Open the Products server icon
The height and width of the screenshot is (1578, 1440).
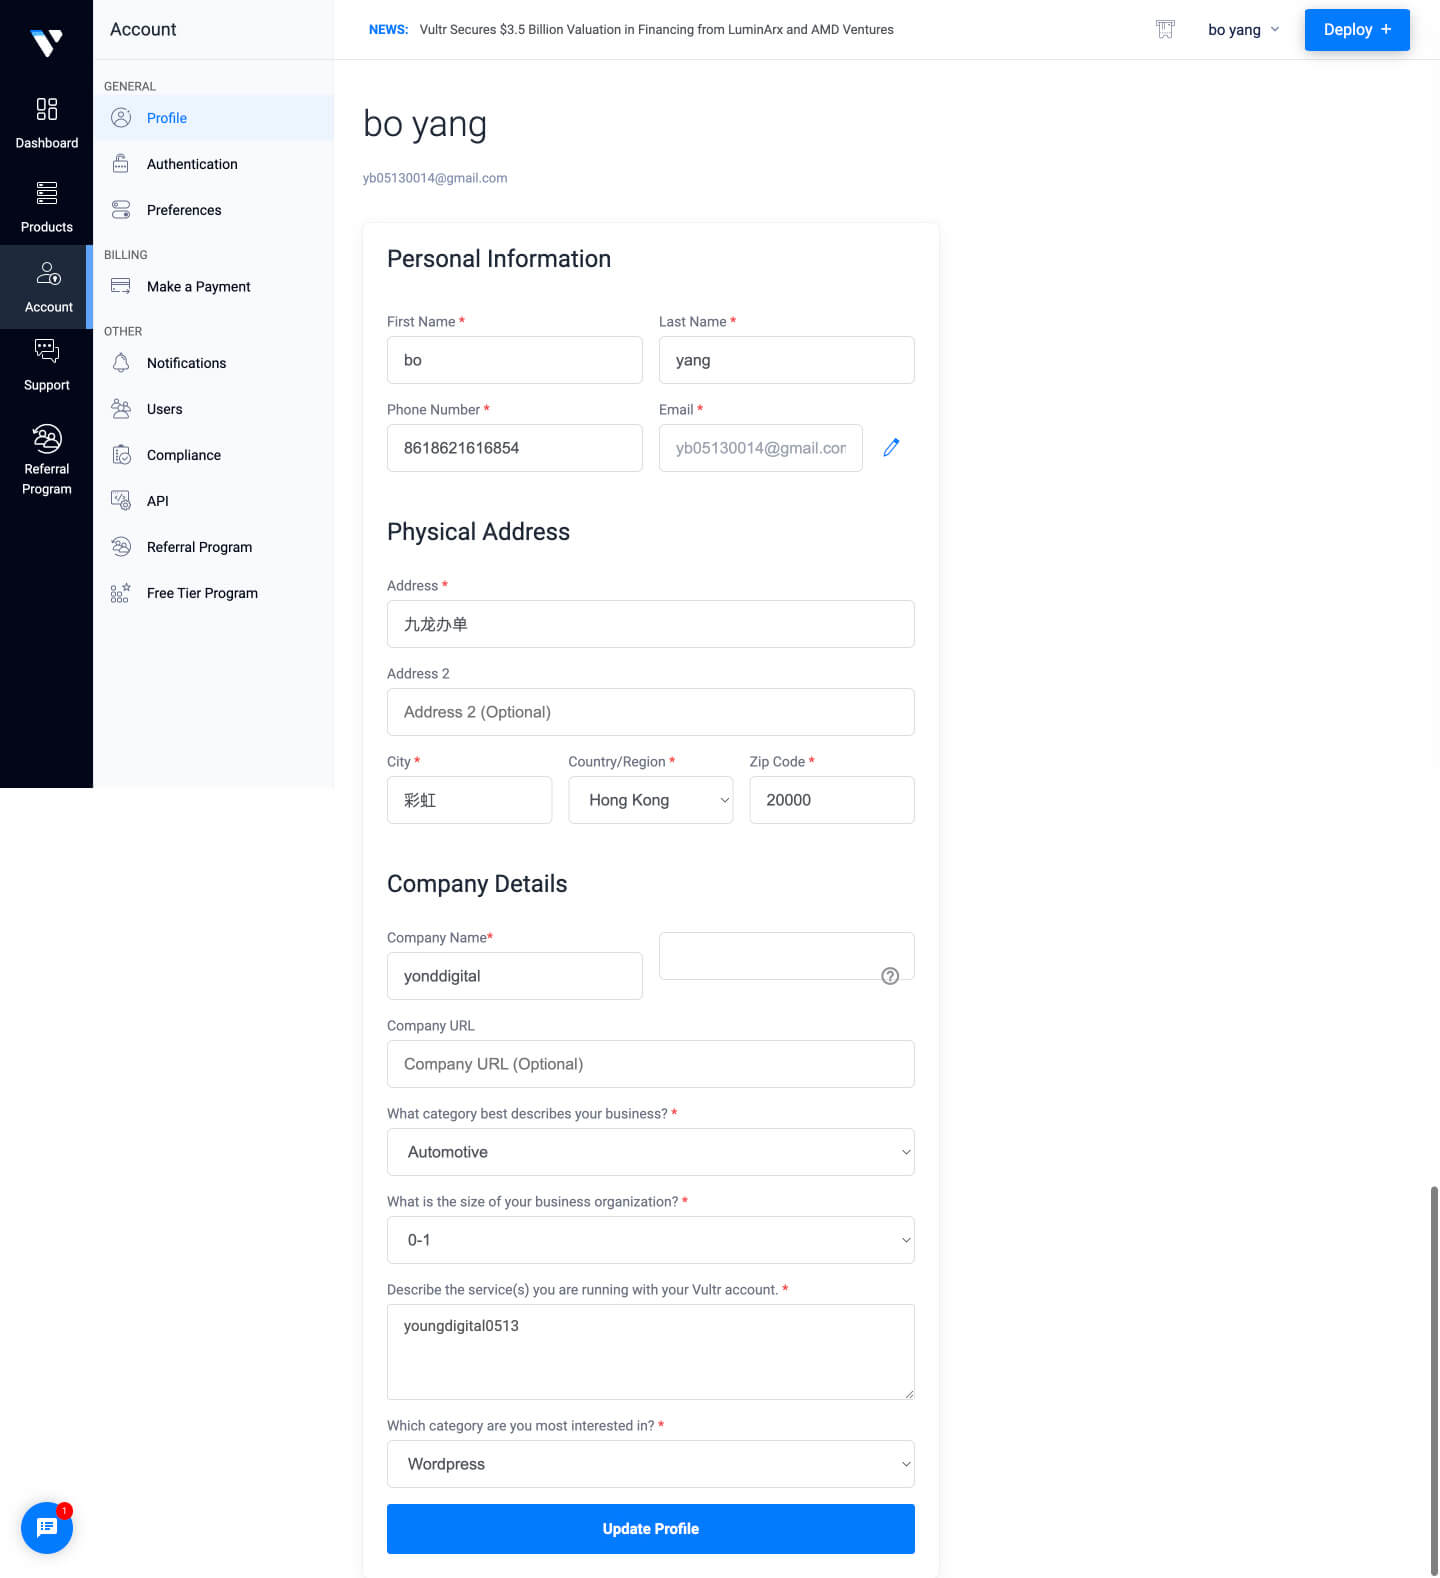tap(46, 193)
